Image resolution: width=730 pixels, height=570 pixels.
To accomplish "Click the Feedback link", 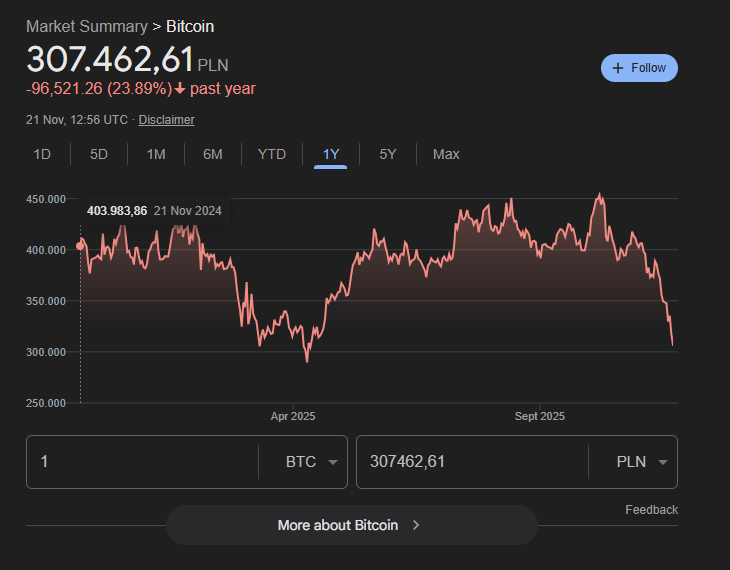I will click(651, 510).
